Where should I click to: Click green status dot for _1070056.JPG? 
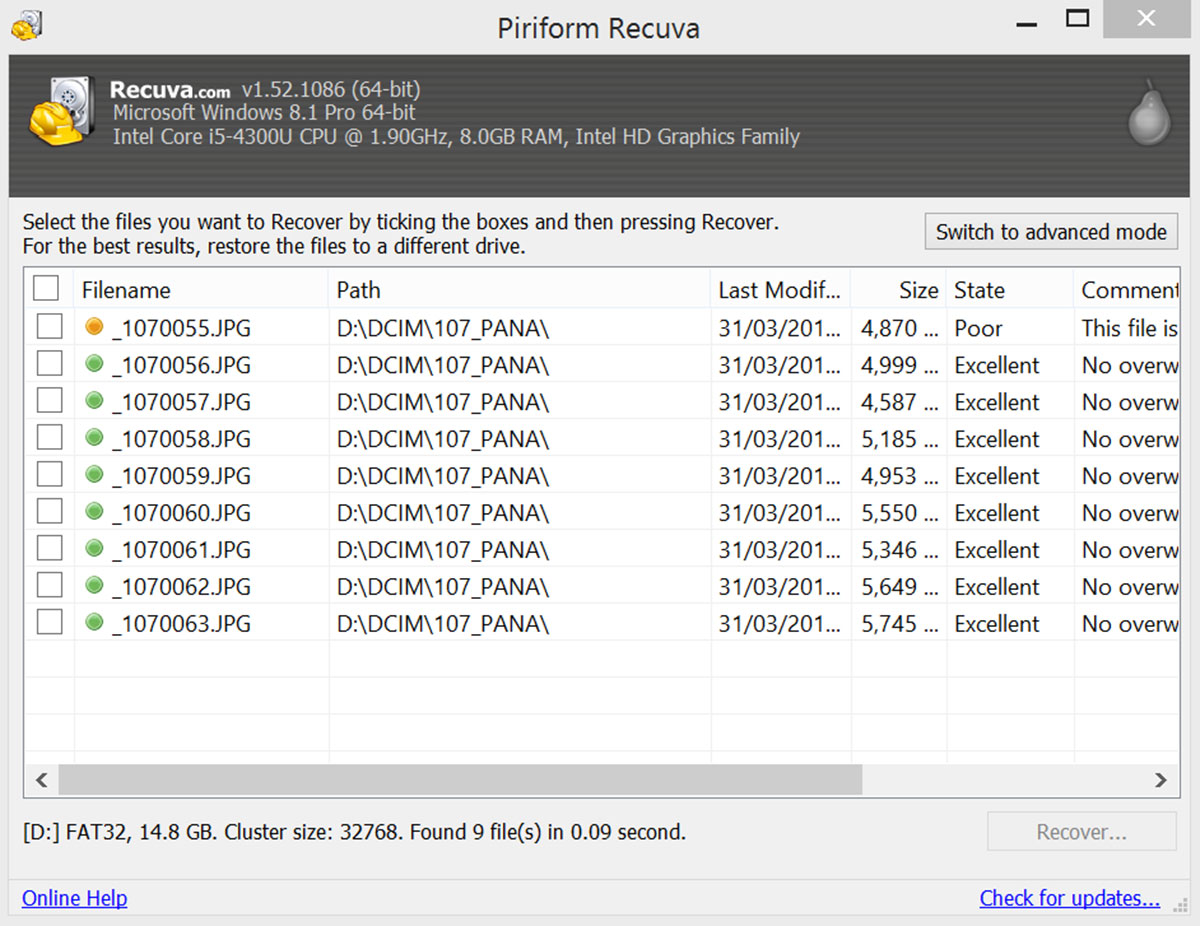click(95, 364)
